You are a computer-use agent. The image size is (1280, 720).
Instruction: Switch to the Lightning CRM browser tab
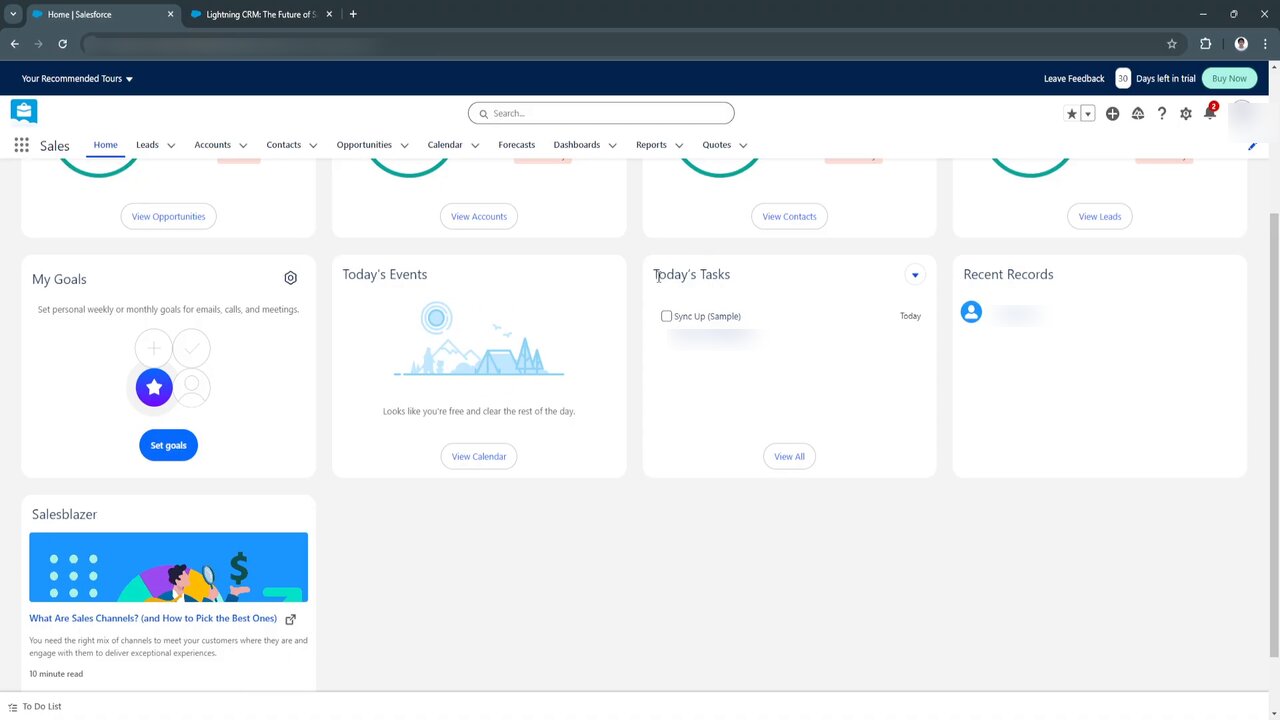click(259, 14)
